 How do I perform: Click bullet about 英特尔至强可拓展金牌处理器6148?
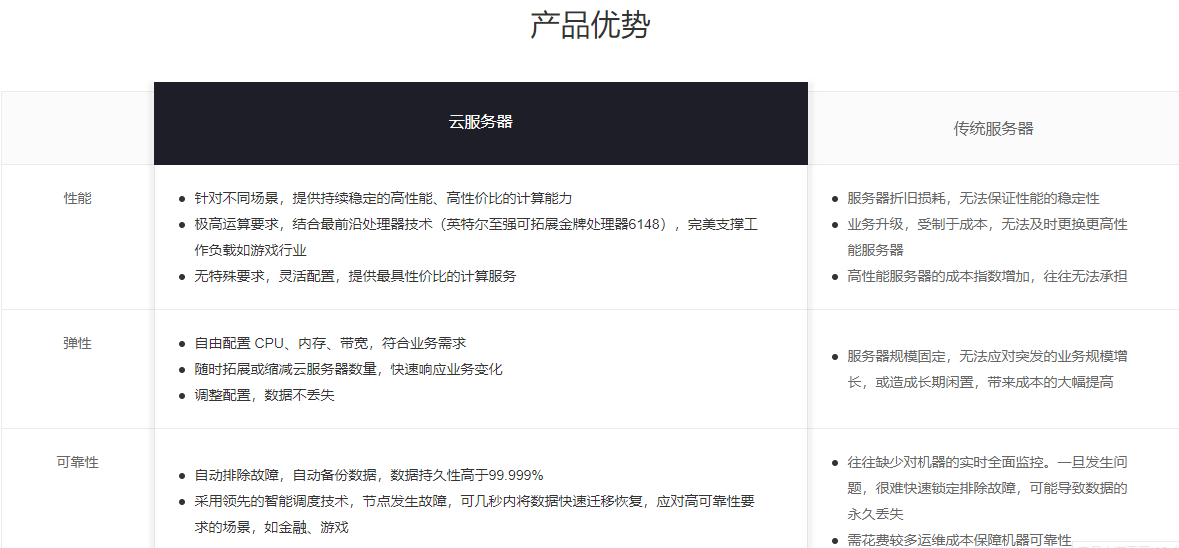[475, 238]
